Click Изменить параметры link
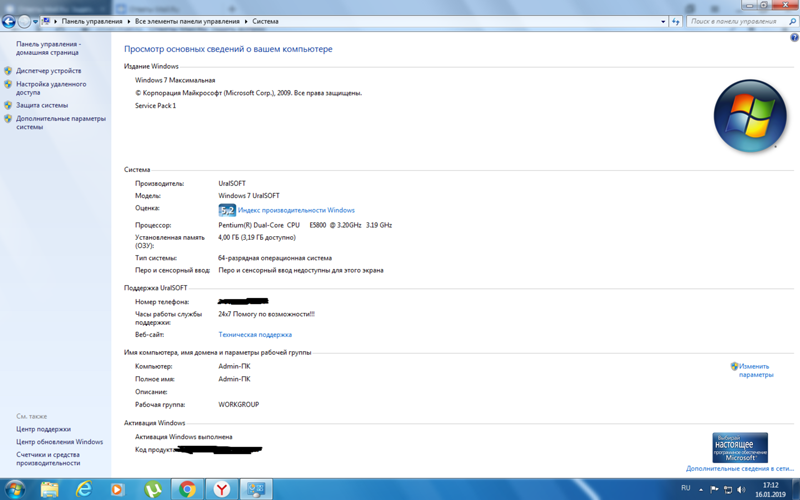This screenshot has height=500, width=800. click(756, 370)
